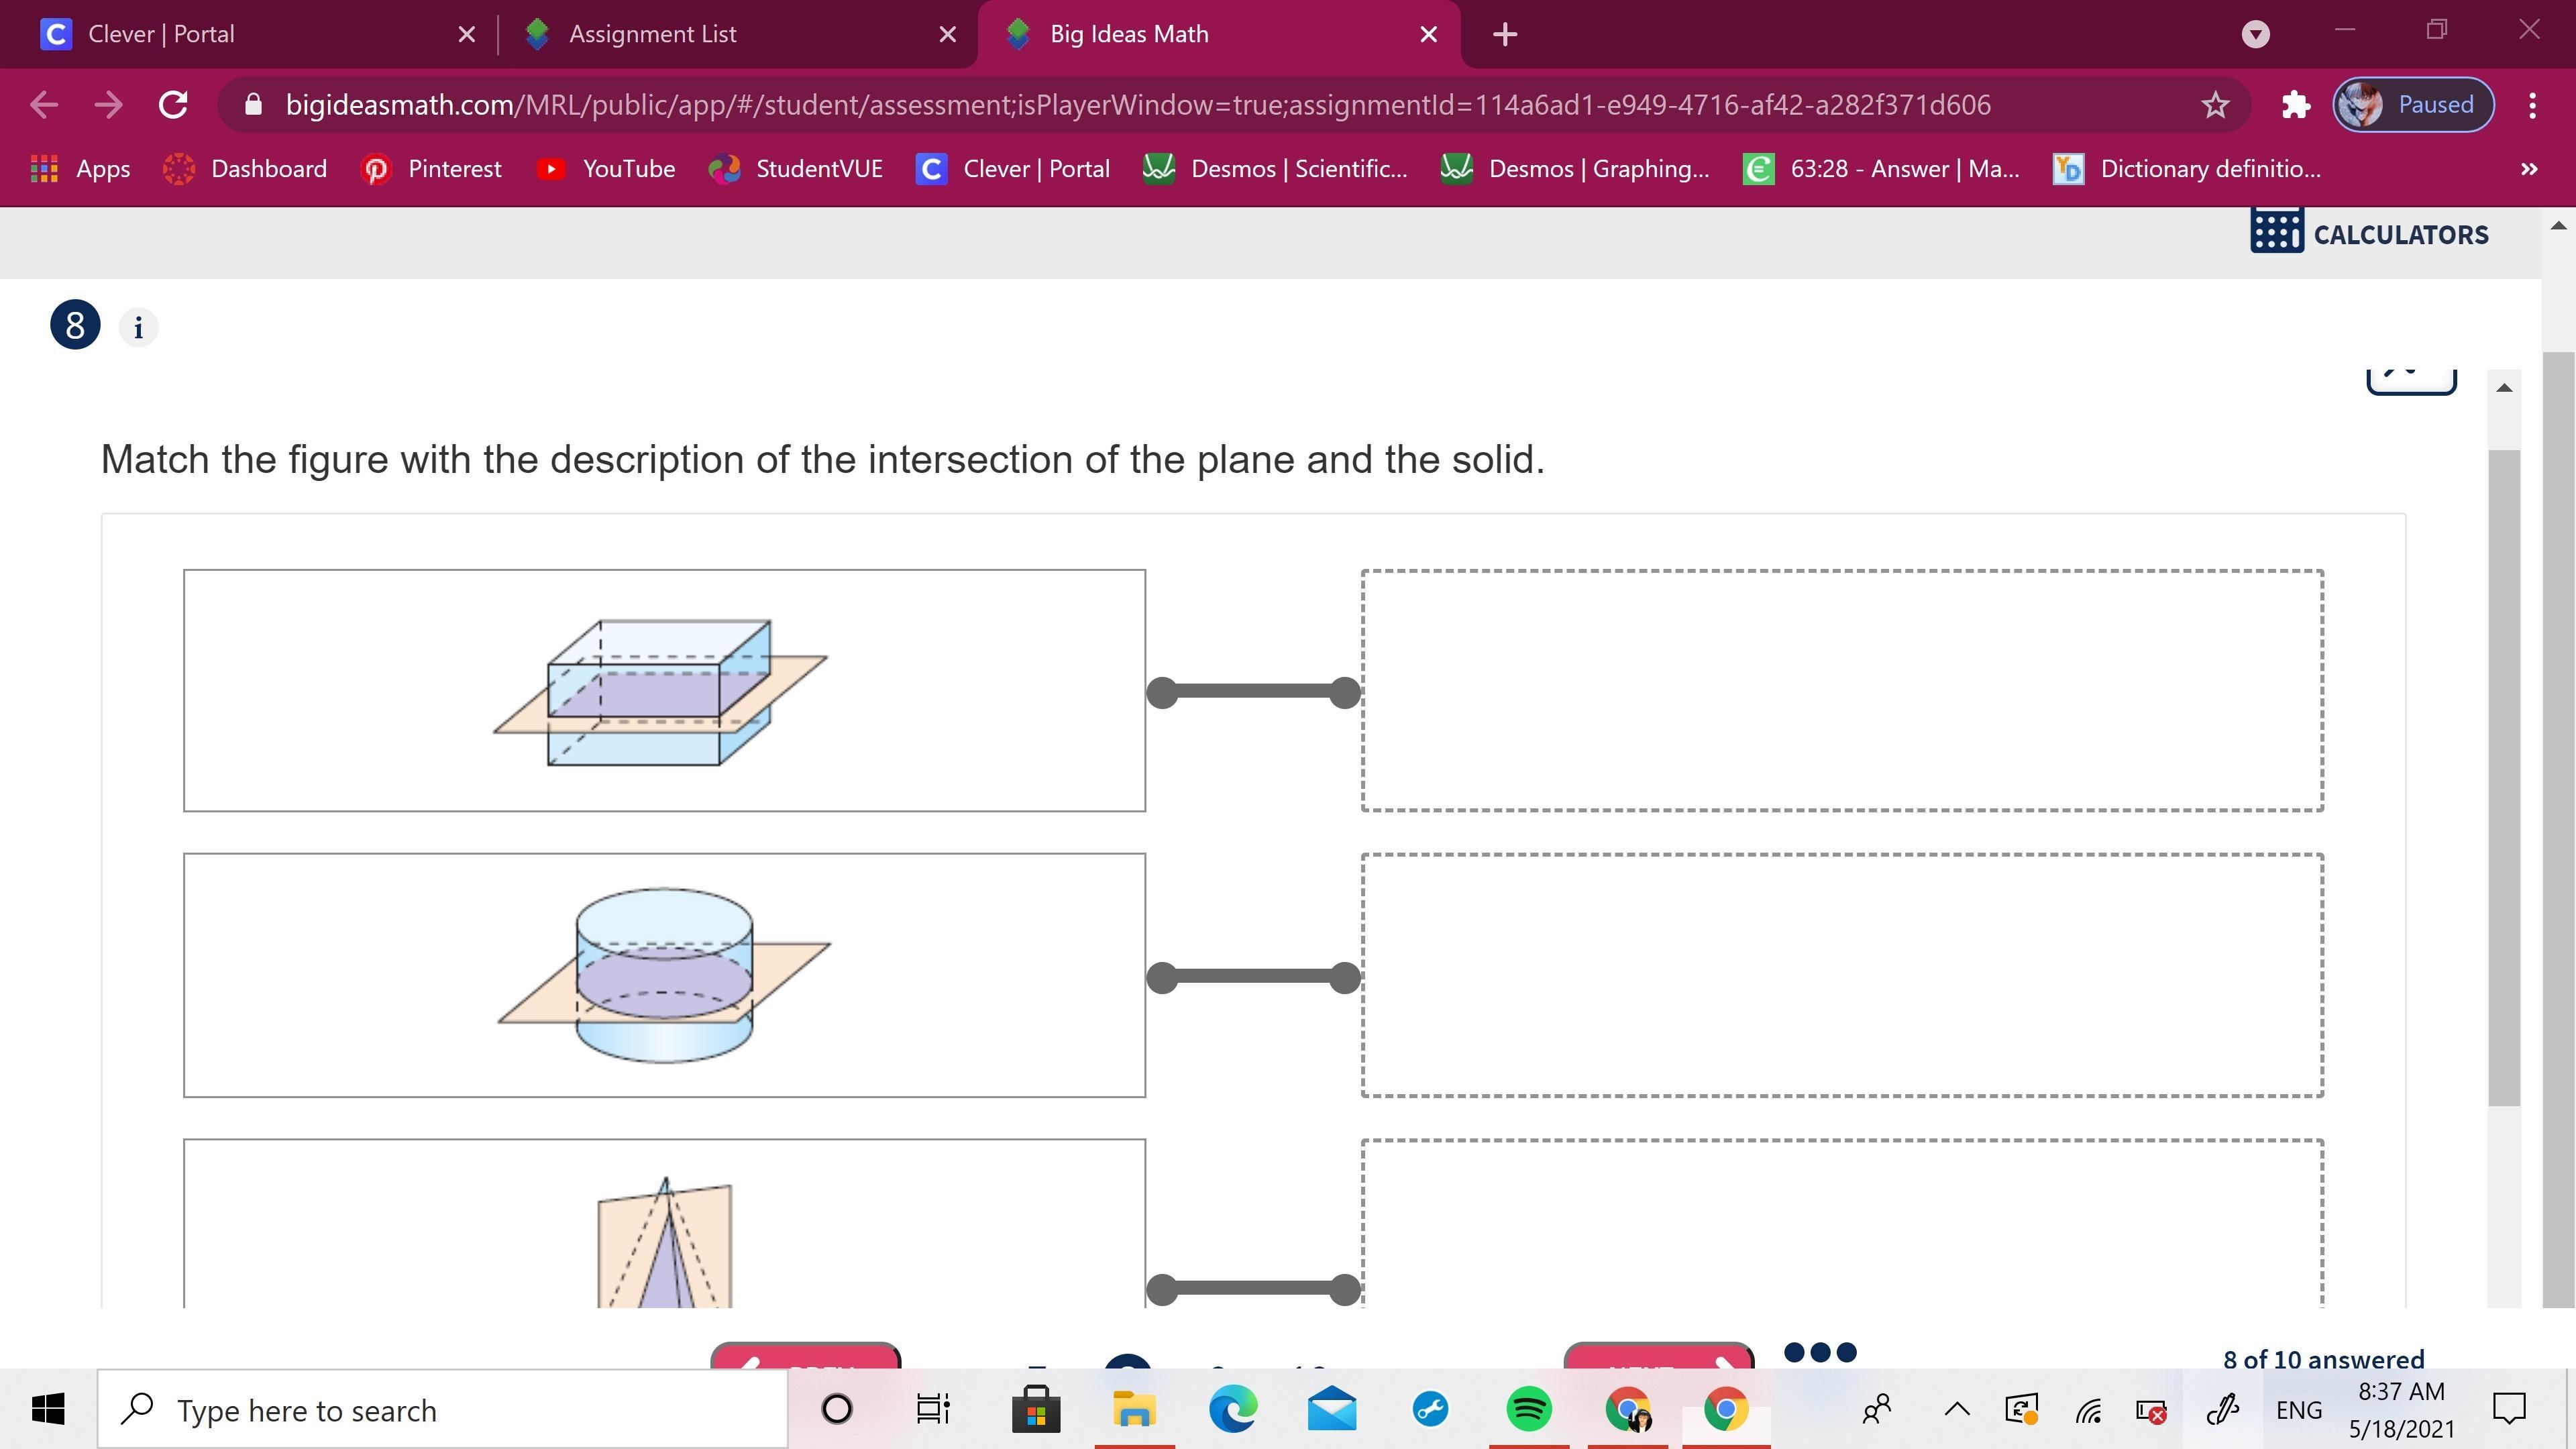Image resolution: width=2576 pixels, height=1449 pixels.
Task: Select the rectangular prism figure box
Action: click(664, 690)
